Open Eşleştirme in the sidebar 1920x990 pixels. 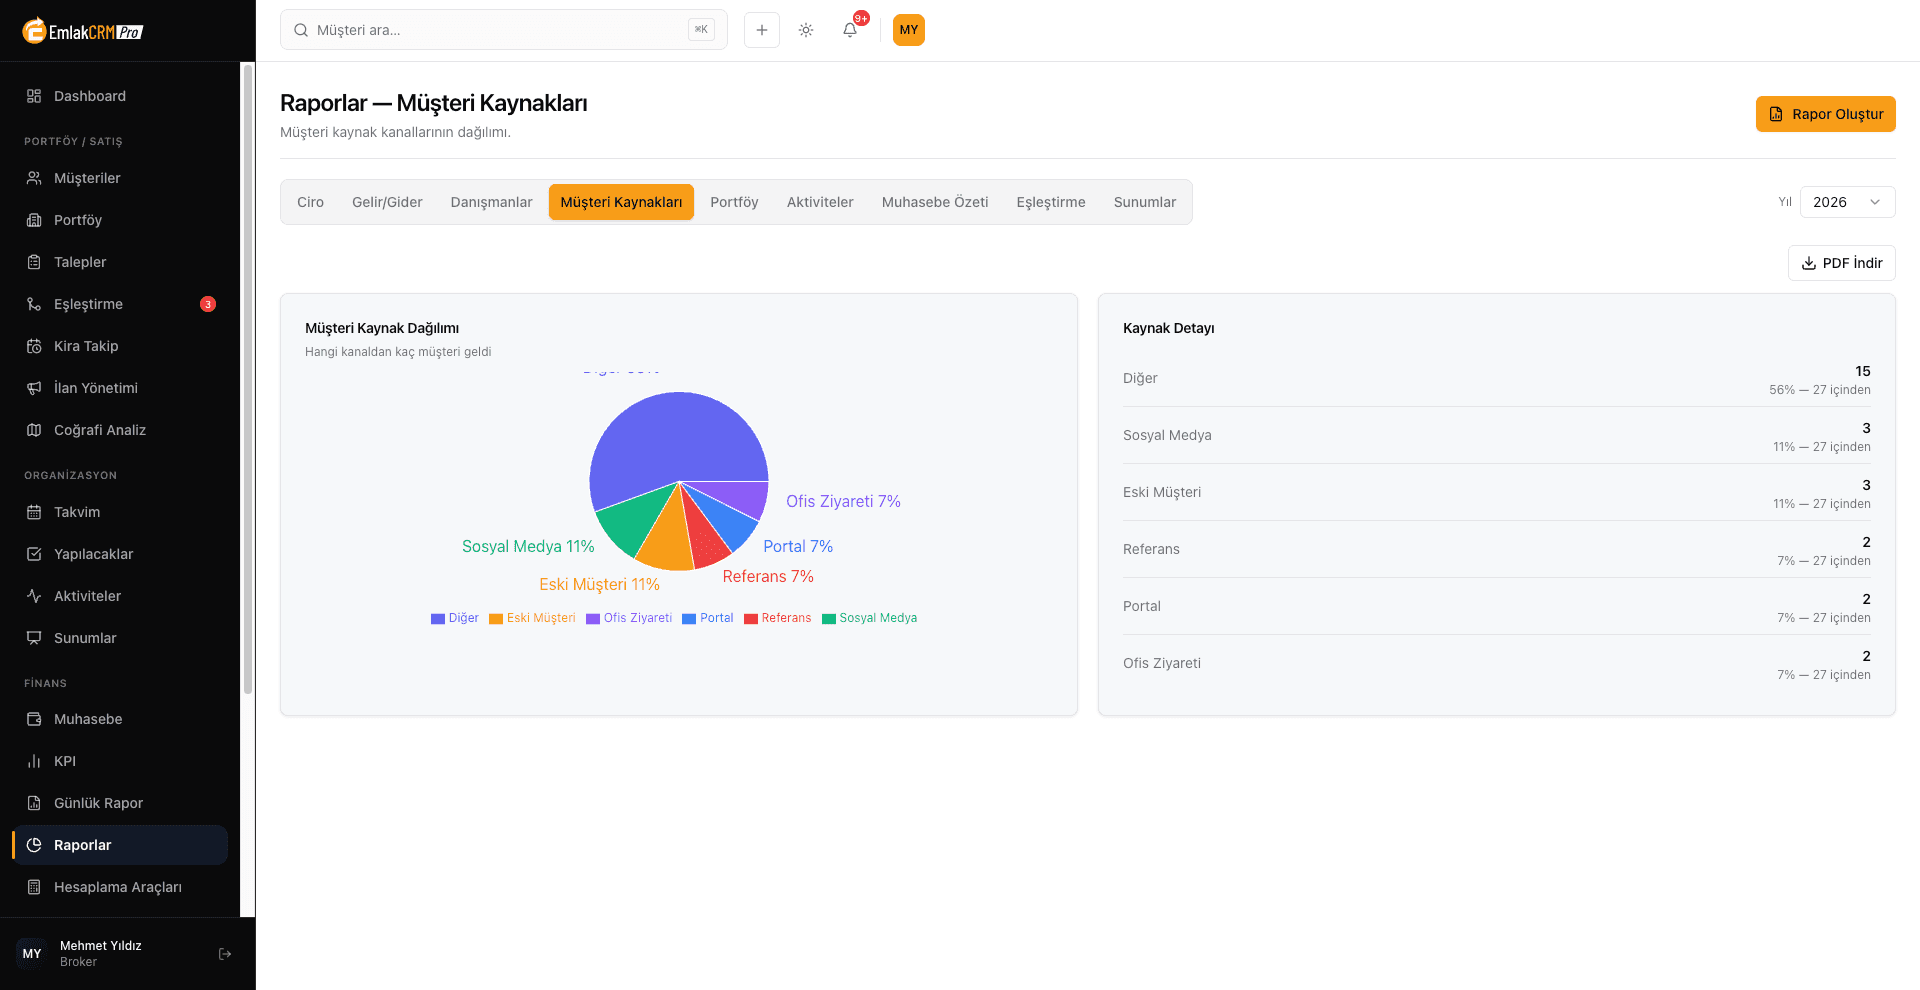point(120,304)
